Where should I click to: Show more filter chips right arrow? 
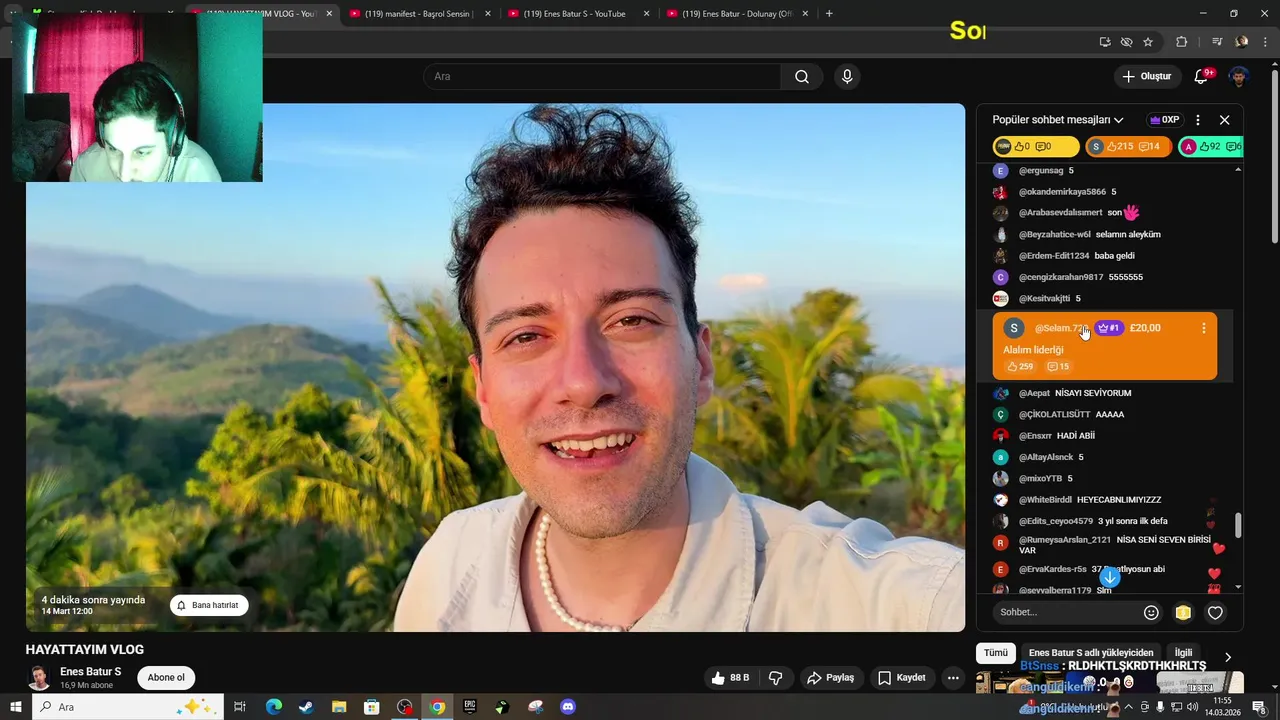pyautogui.click(x=1228, y=657)
